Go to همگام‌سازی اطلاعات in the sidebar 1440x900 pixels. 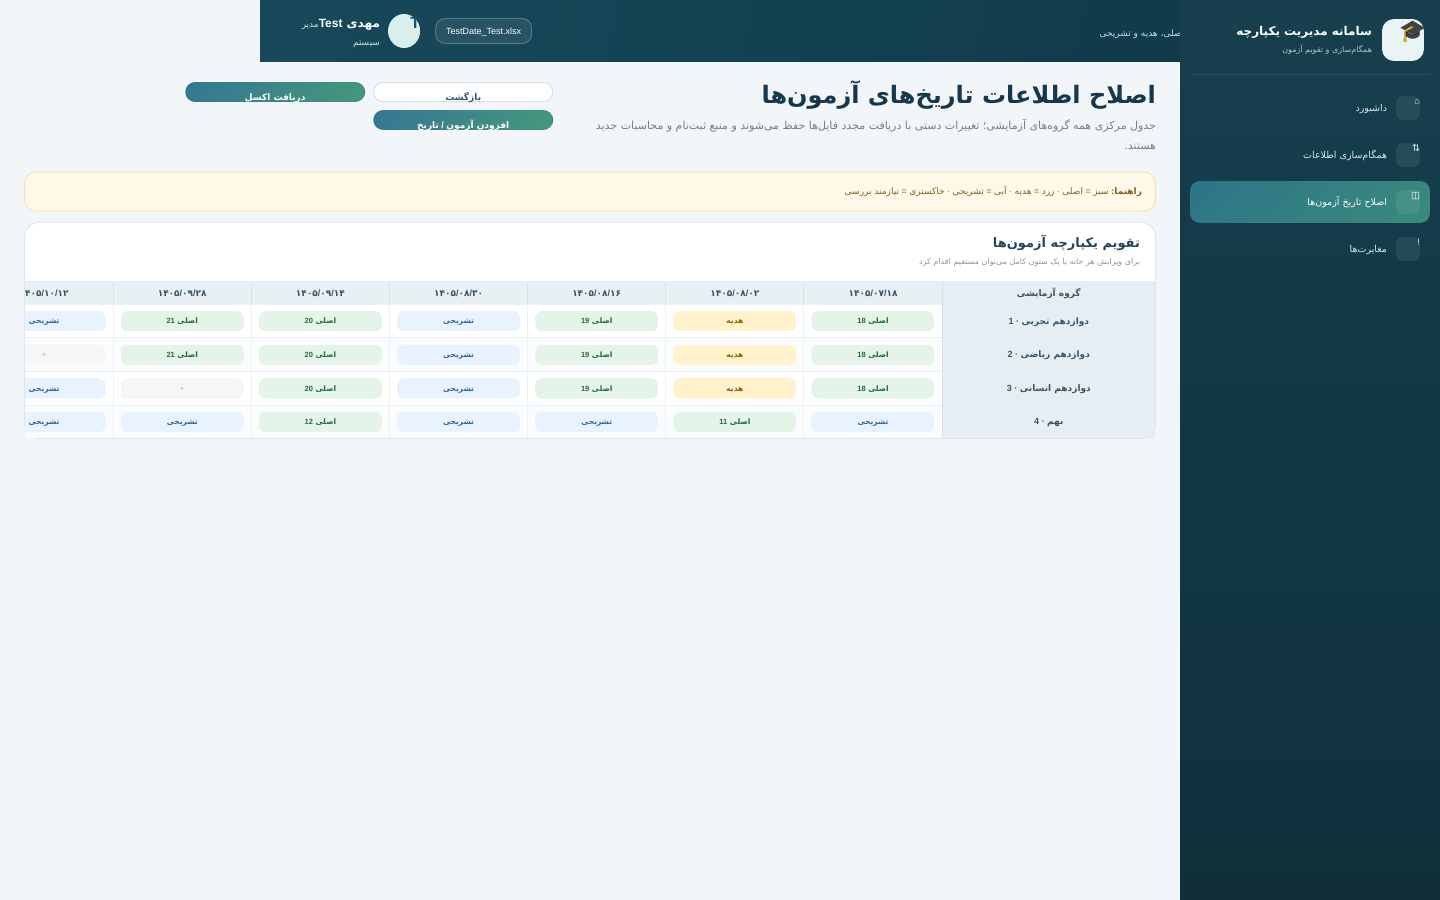click(x=1310, y=155)
